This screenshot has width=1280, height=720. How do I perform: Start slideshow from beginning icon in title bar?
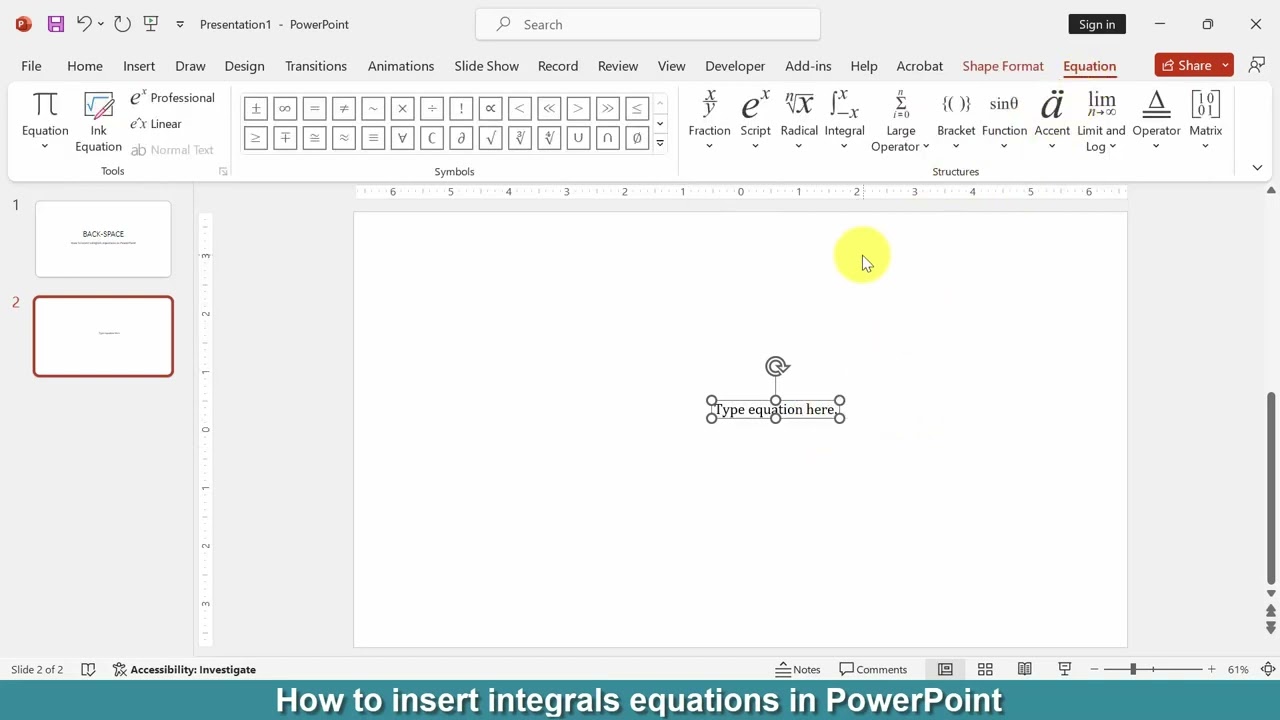(151, 24)
